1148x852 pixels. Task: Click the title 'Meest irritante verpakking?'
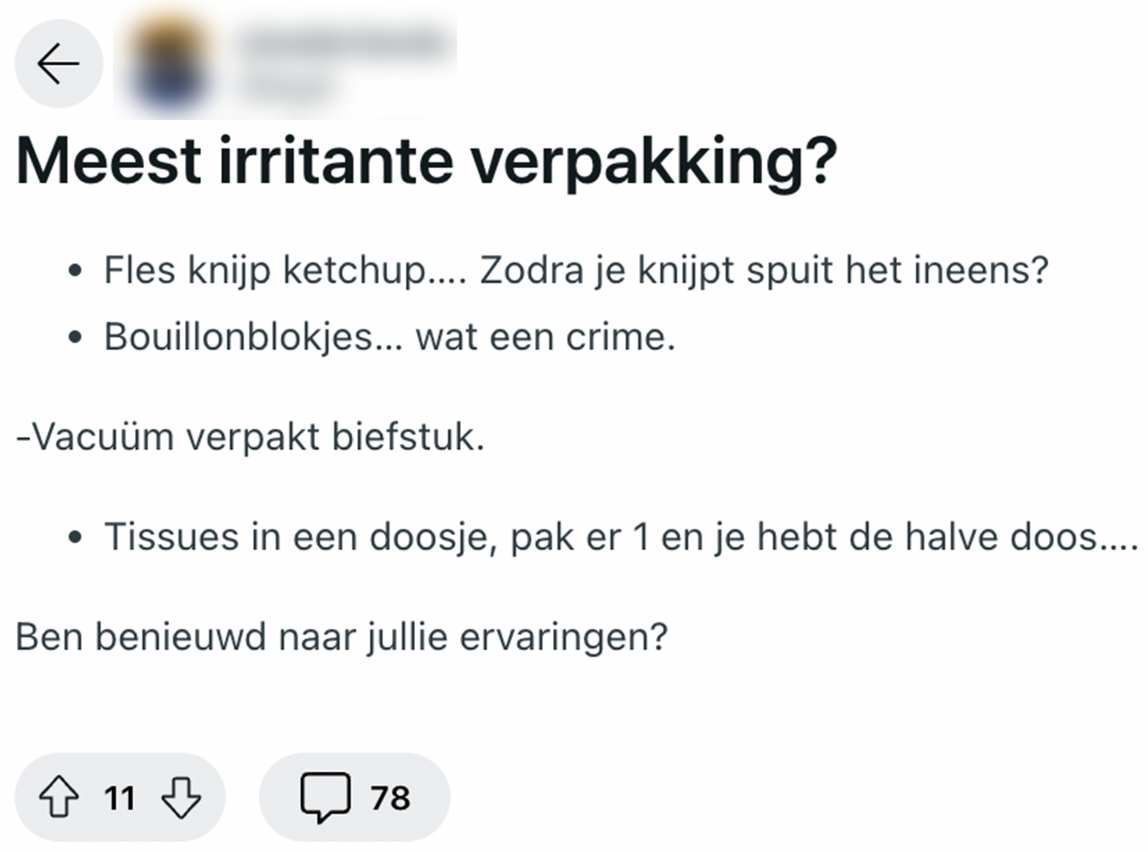click(x=425, y=164)
